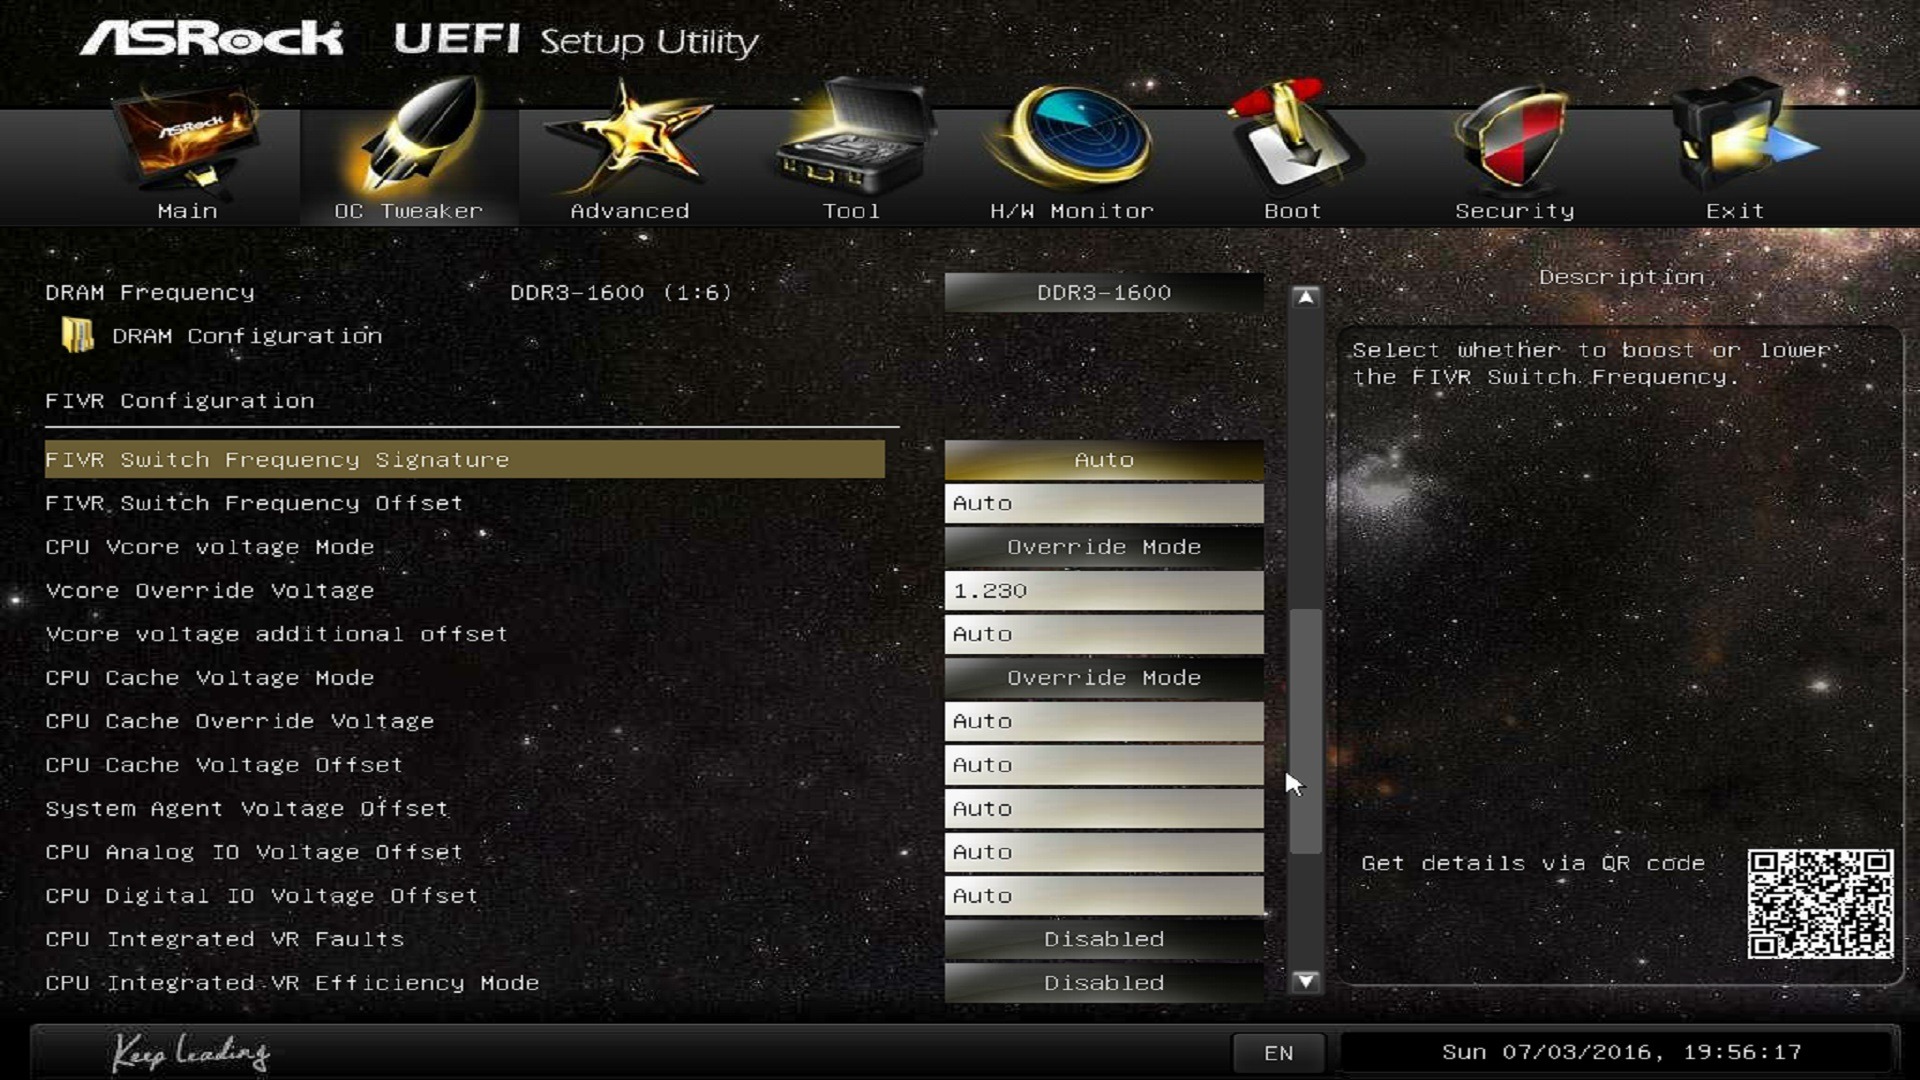Open the DRAM Configuration folder icon
This screenshot has width=1920, height=1080.
pos(77,335)
